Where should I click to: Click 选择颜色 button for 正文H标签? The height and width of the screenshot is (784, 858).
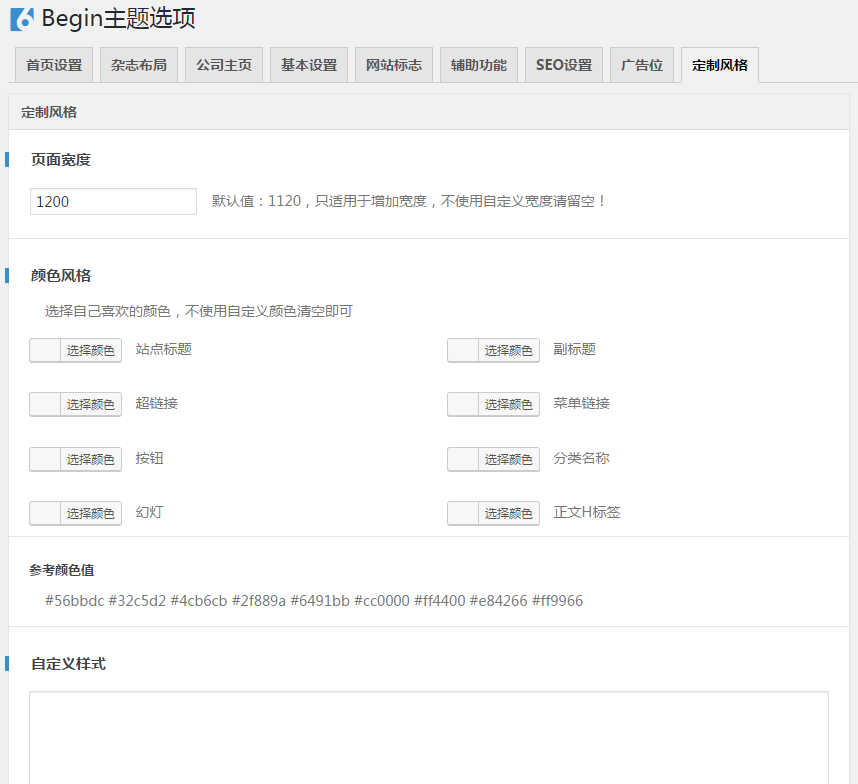tap(509, 513)
